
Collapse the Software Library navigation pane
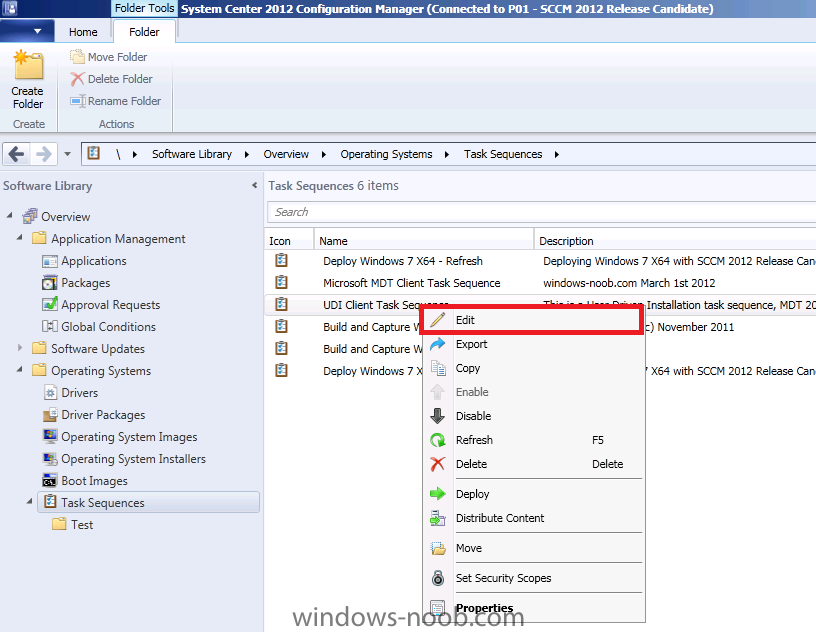pyautogui.click(x=254, y=185)
